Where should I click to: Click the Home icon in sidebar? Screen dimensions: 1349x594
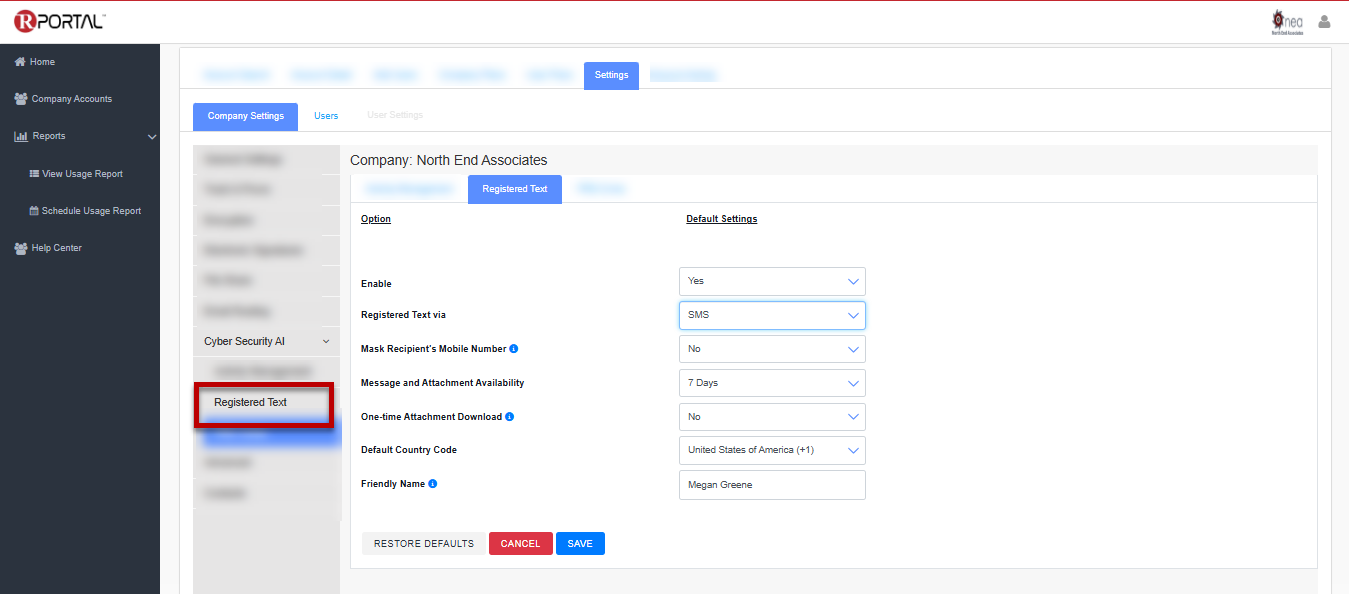coord(19,62)
